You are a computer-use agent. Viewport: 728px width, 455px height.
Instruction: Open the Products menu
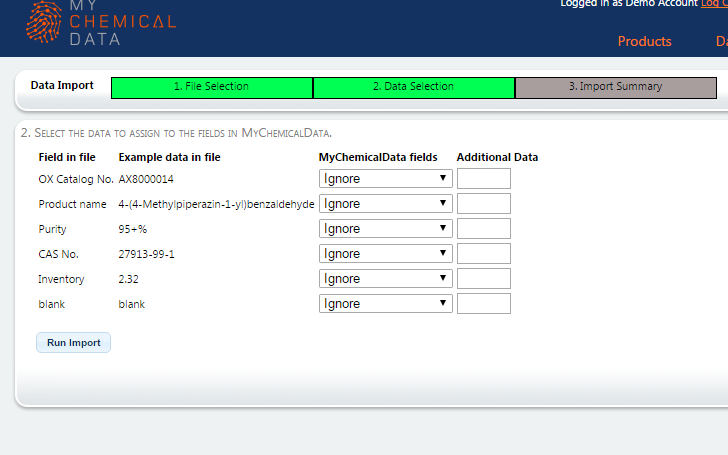[x=644, y=41]
